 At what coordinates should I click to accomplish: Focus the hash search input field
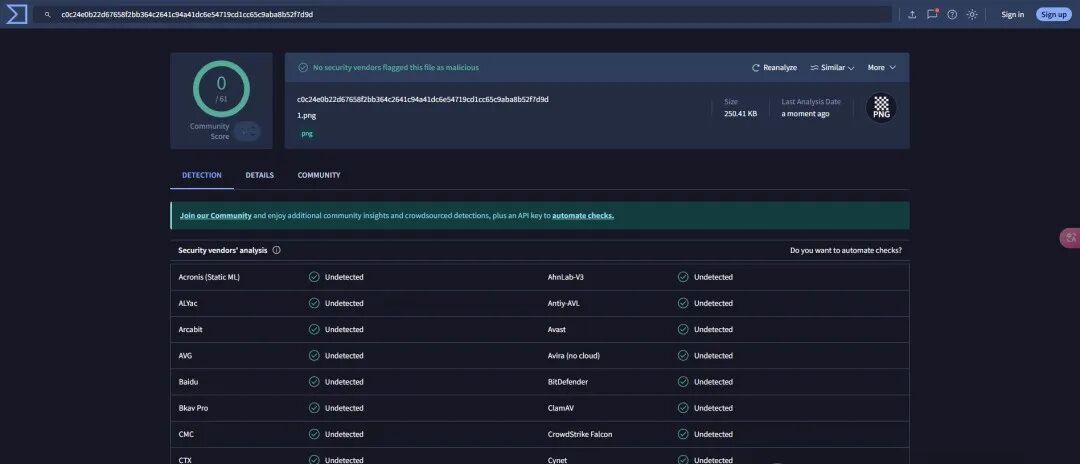tap(463, 14)
